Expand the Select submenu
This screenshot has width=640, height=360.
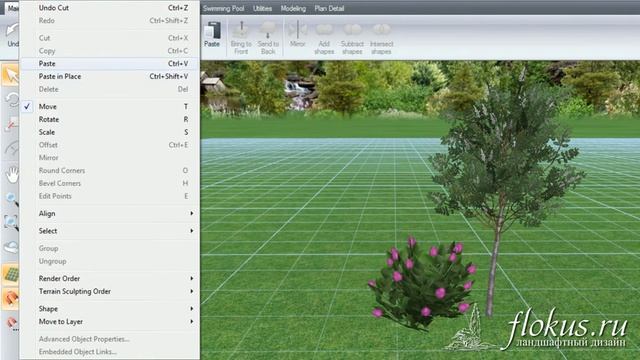[110, 231]
